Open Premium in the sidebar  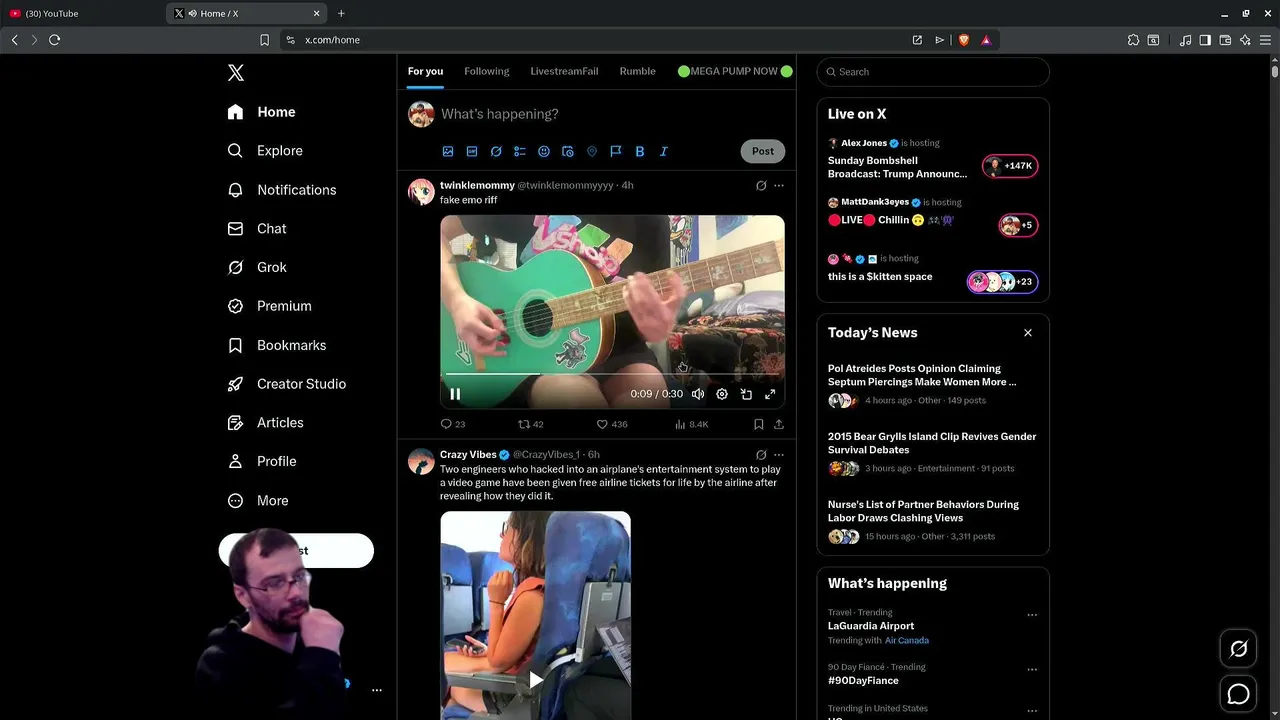269,306
